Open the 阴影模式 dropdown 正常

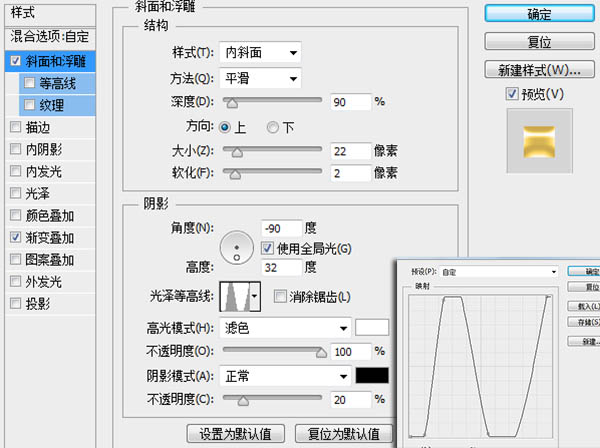point(285,376)
